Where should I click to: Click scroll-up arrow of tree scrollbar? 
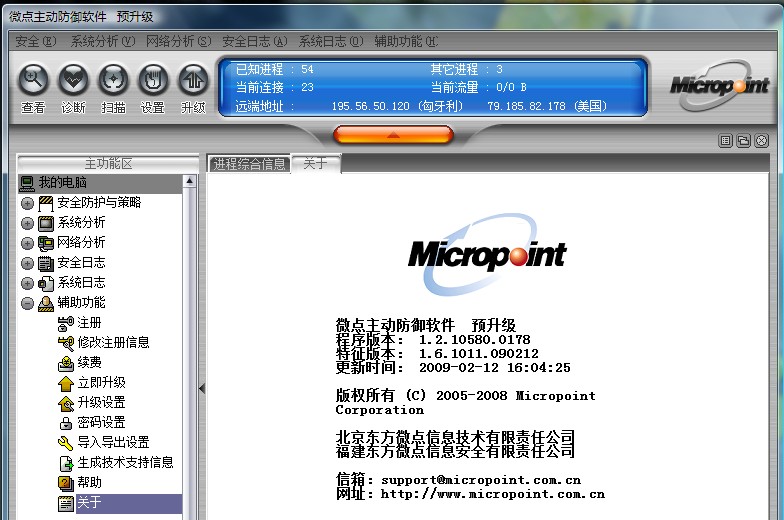point(190,181)
